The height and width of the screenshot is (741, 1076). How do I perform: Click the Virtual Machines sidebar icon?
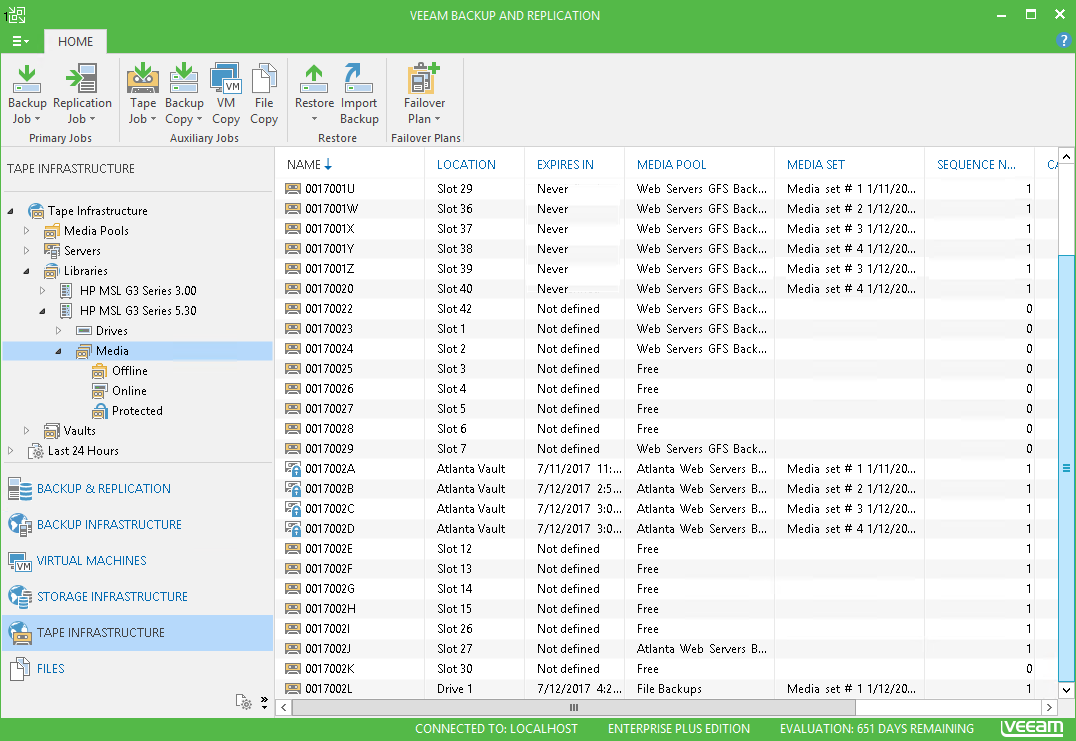pyautogui.click(x=20, y=561)
